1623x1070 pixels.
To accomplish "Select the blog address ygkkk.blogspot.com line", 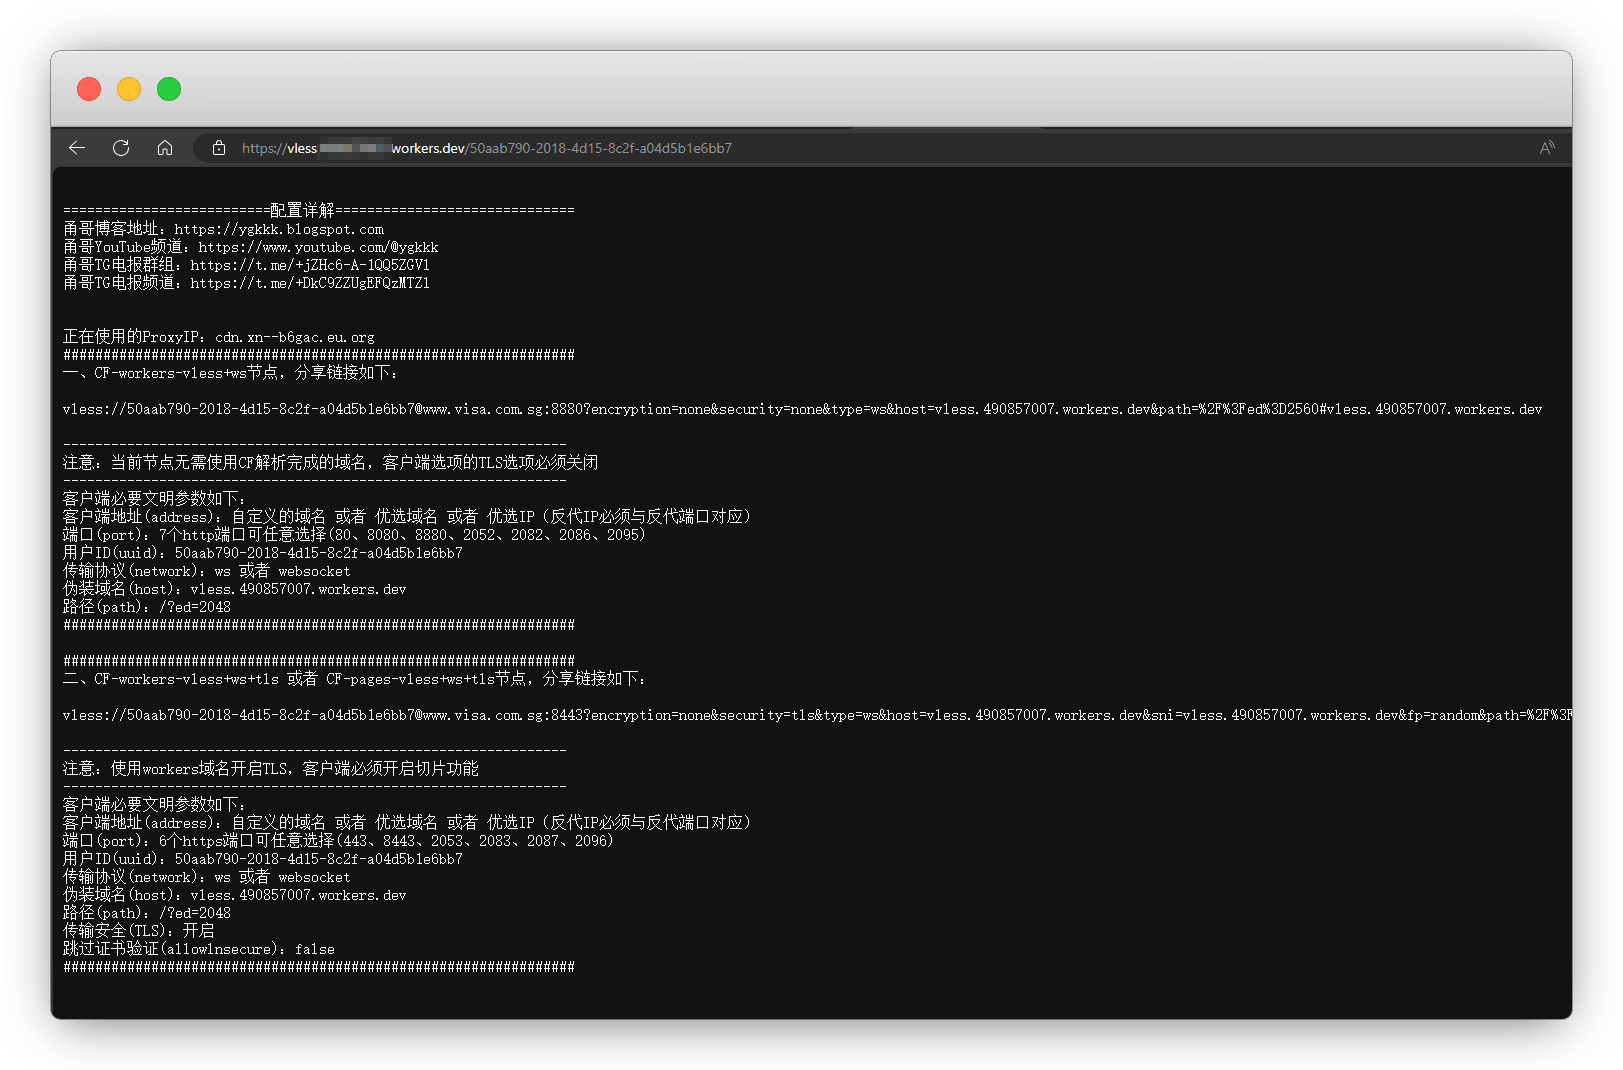I will (223, 229).
